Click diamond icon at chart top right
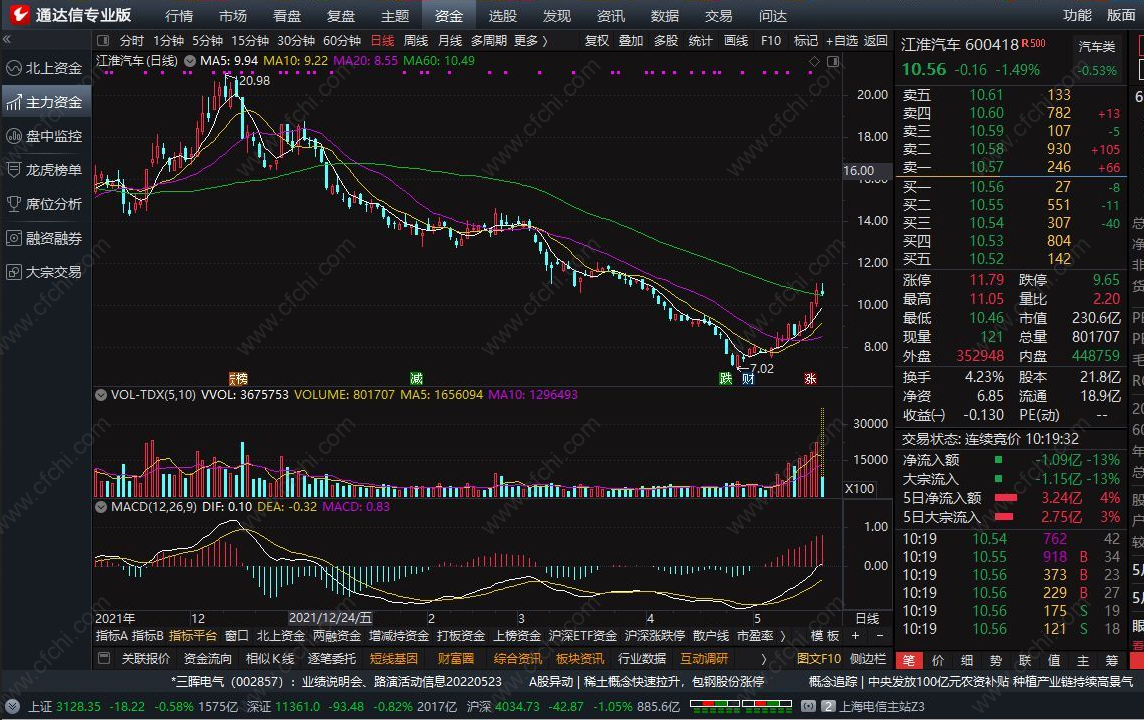Viewport: 1144px width, 720px height. (x=814, y=62)
